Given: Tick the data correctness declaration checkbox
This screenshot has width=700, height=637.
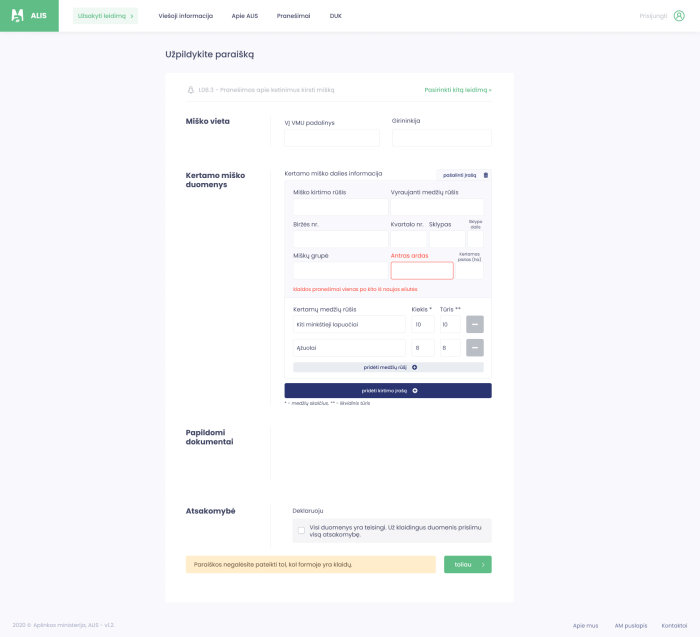Looking at the screenshot, I should pos(301,531).
